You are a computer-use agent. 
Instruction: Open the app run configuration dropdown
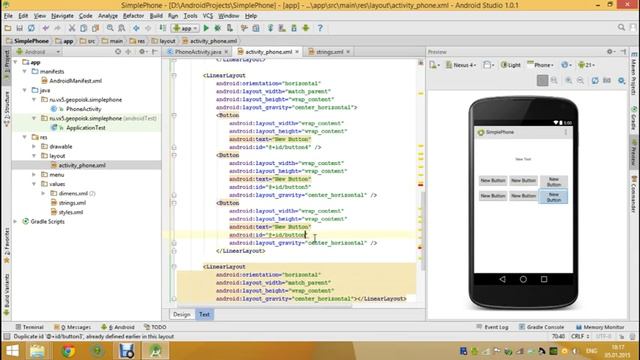click(x=186, y=28)
